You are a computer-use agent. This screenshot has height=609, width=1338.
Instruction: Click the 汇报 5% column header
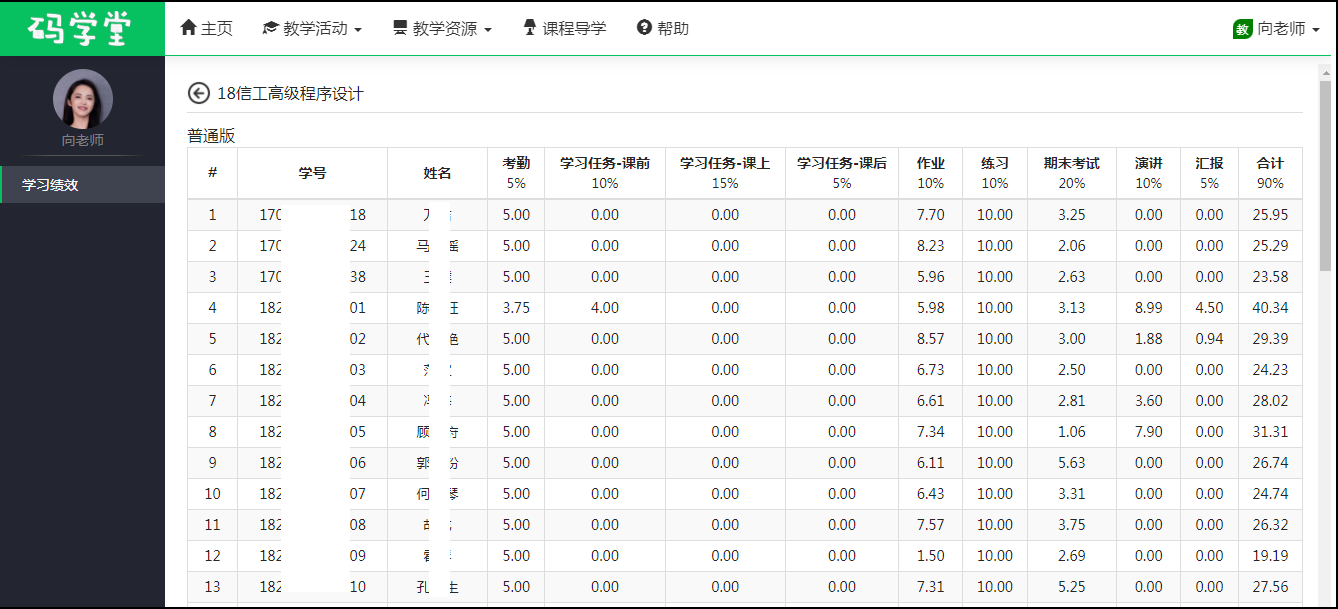point(1209,173)
